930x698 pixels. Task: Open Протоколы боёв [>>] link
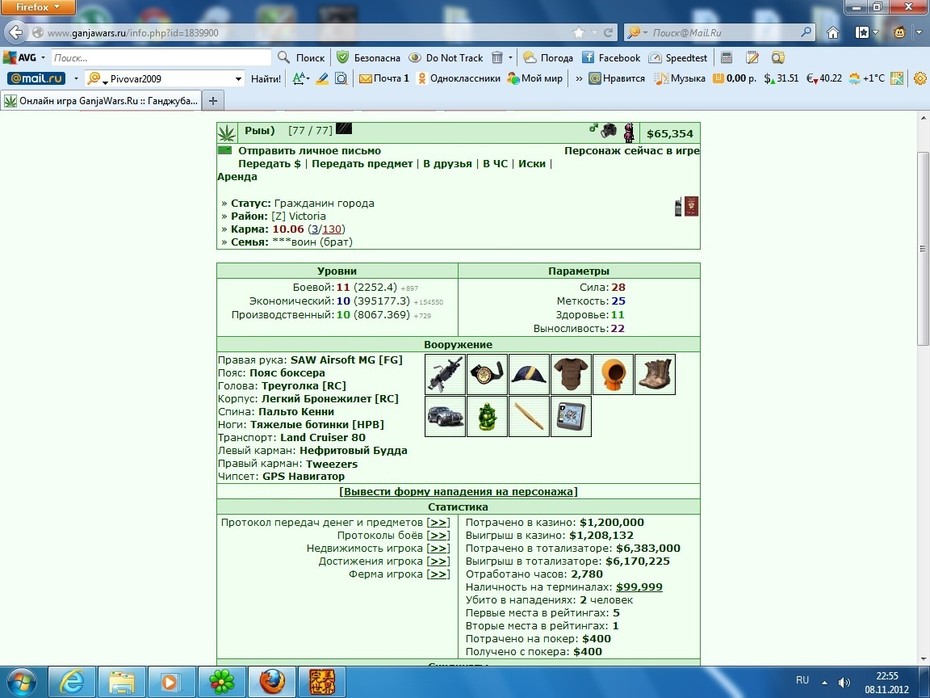pyautogui.click(x=438, y=536)
